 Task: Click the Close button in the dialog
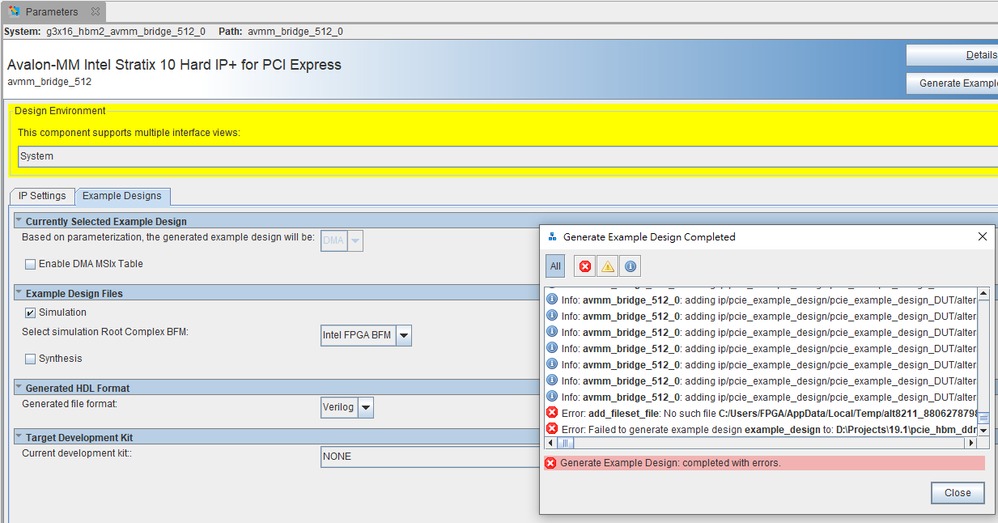click(x=957, y=493)
